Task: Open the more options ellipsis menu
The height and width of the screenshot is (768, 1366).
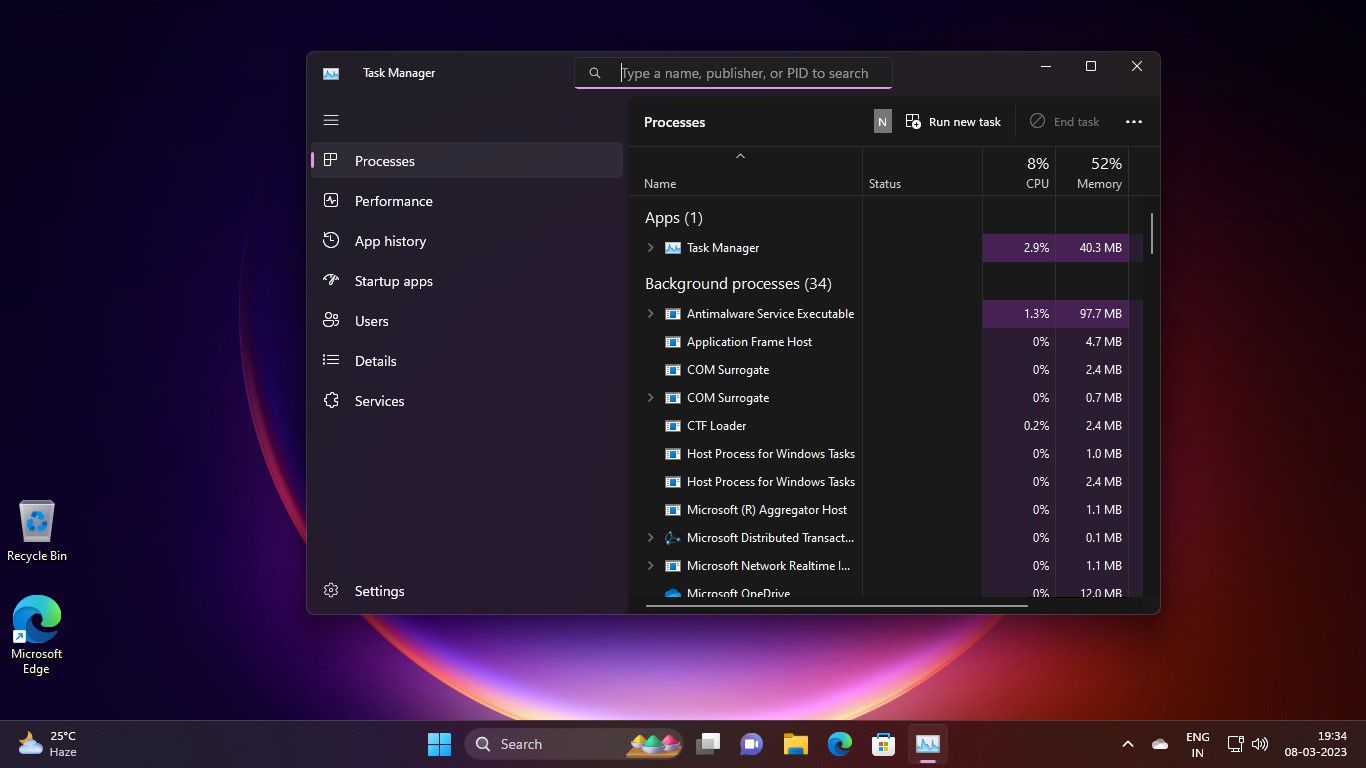Action: coord(1133,121)
